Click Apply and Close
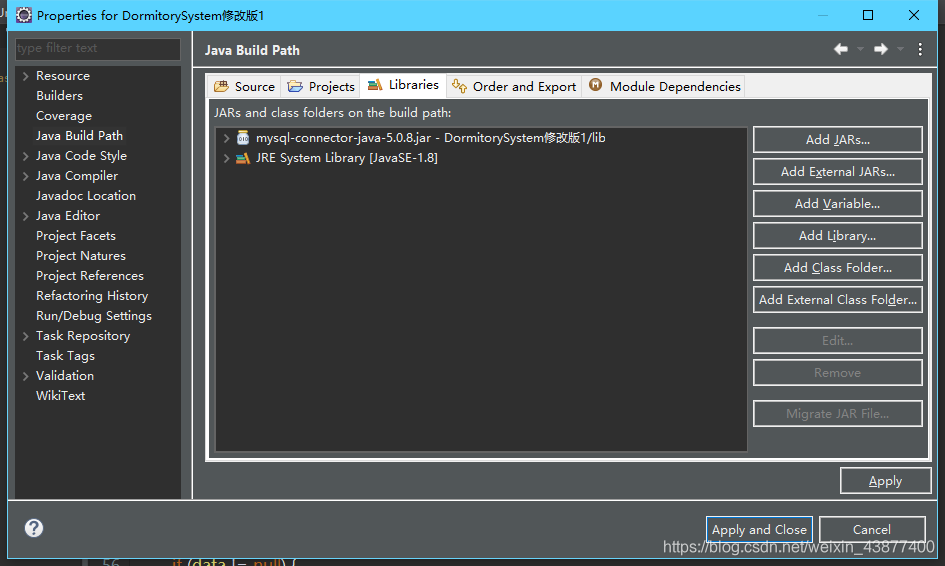Screen dimensions: 945x566 759,530
